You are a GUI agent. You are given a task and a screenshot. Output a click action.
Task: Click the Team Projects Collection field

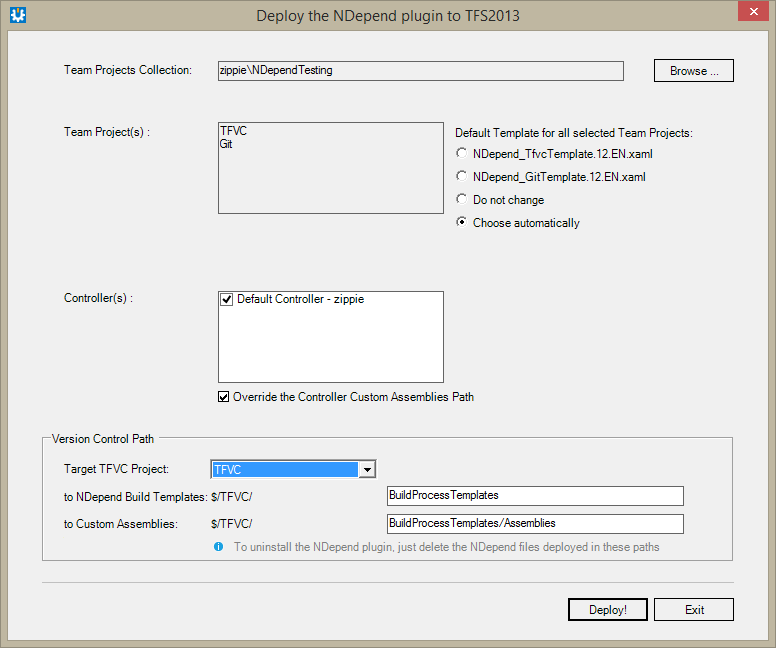[x=421, y=71]
